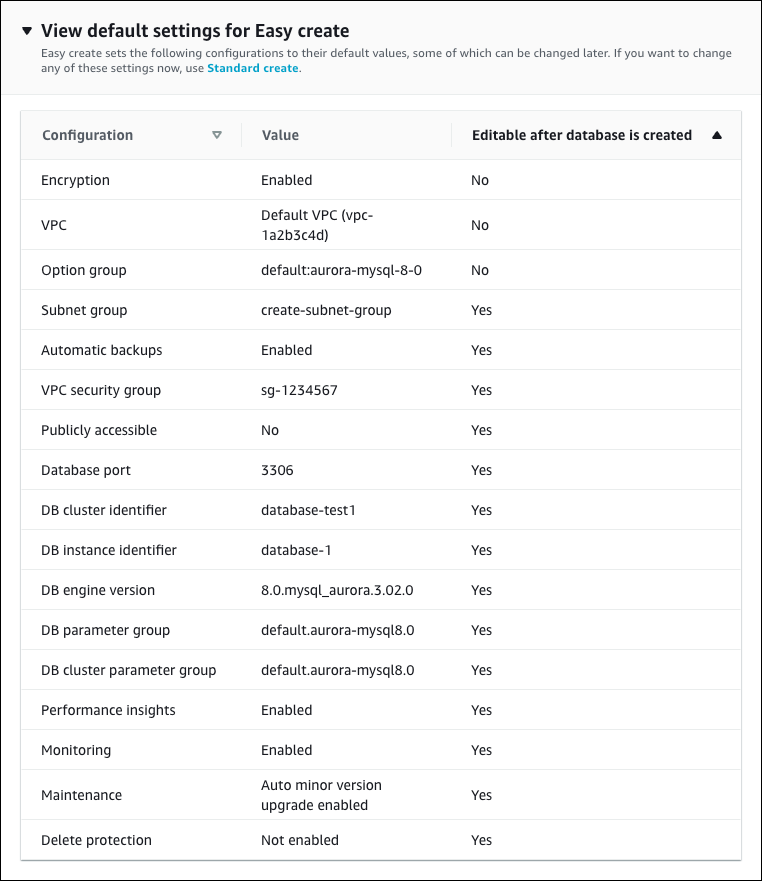
Task: Collapse the View default settings section
Action: [25, 30]
